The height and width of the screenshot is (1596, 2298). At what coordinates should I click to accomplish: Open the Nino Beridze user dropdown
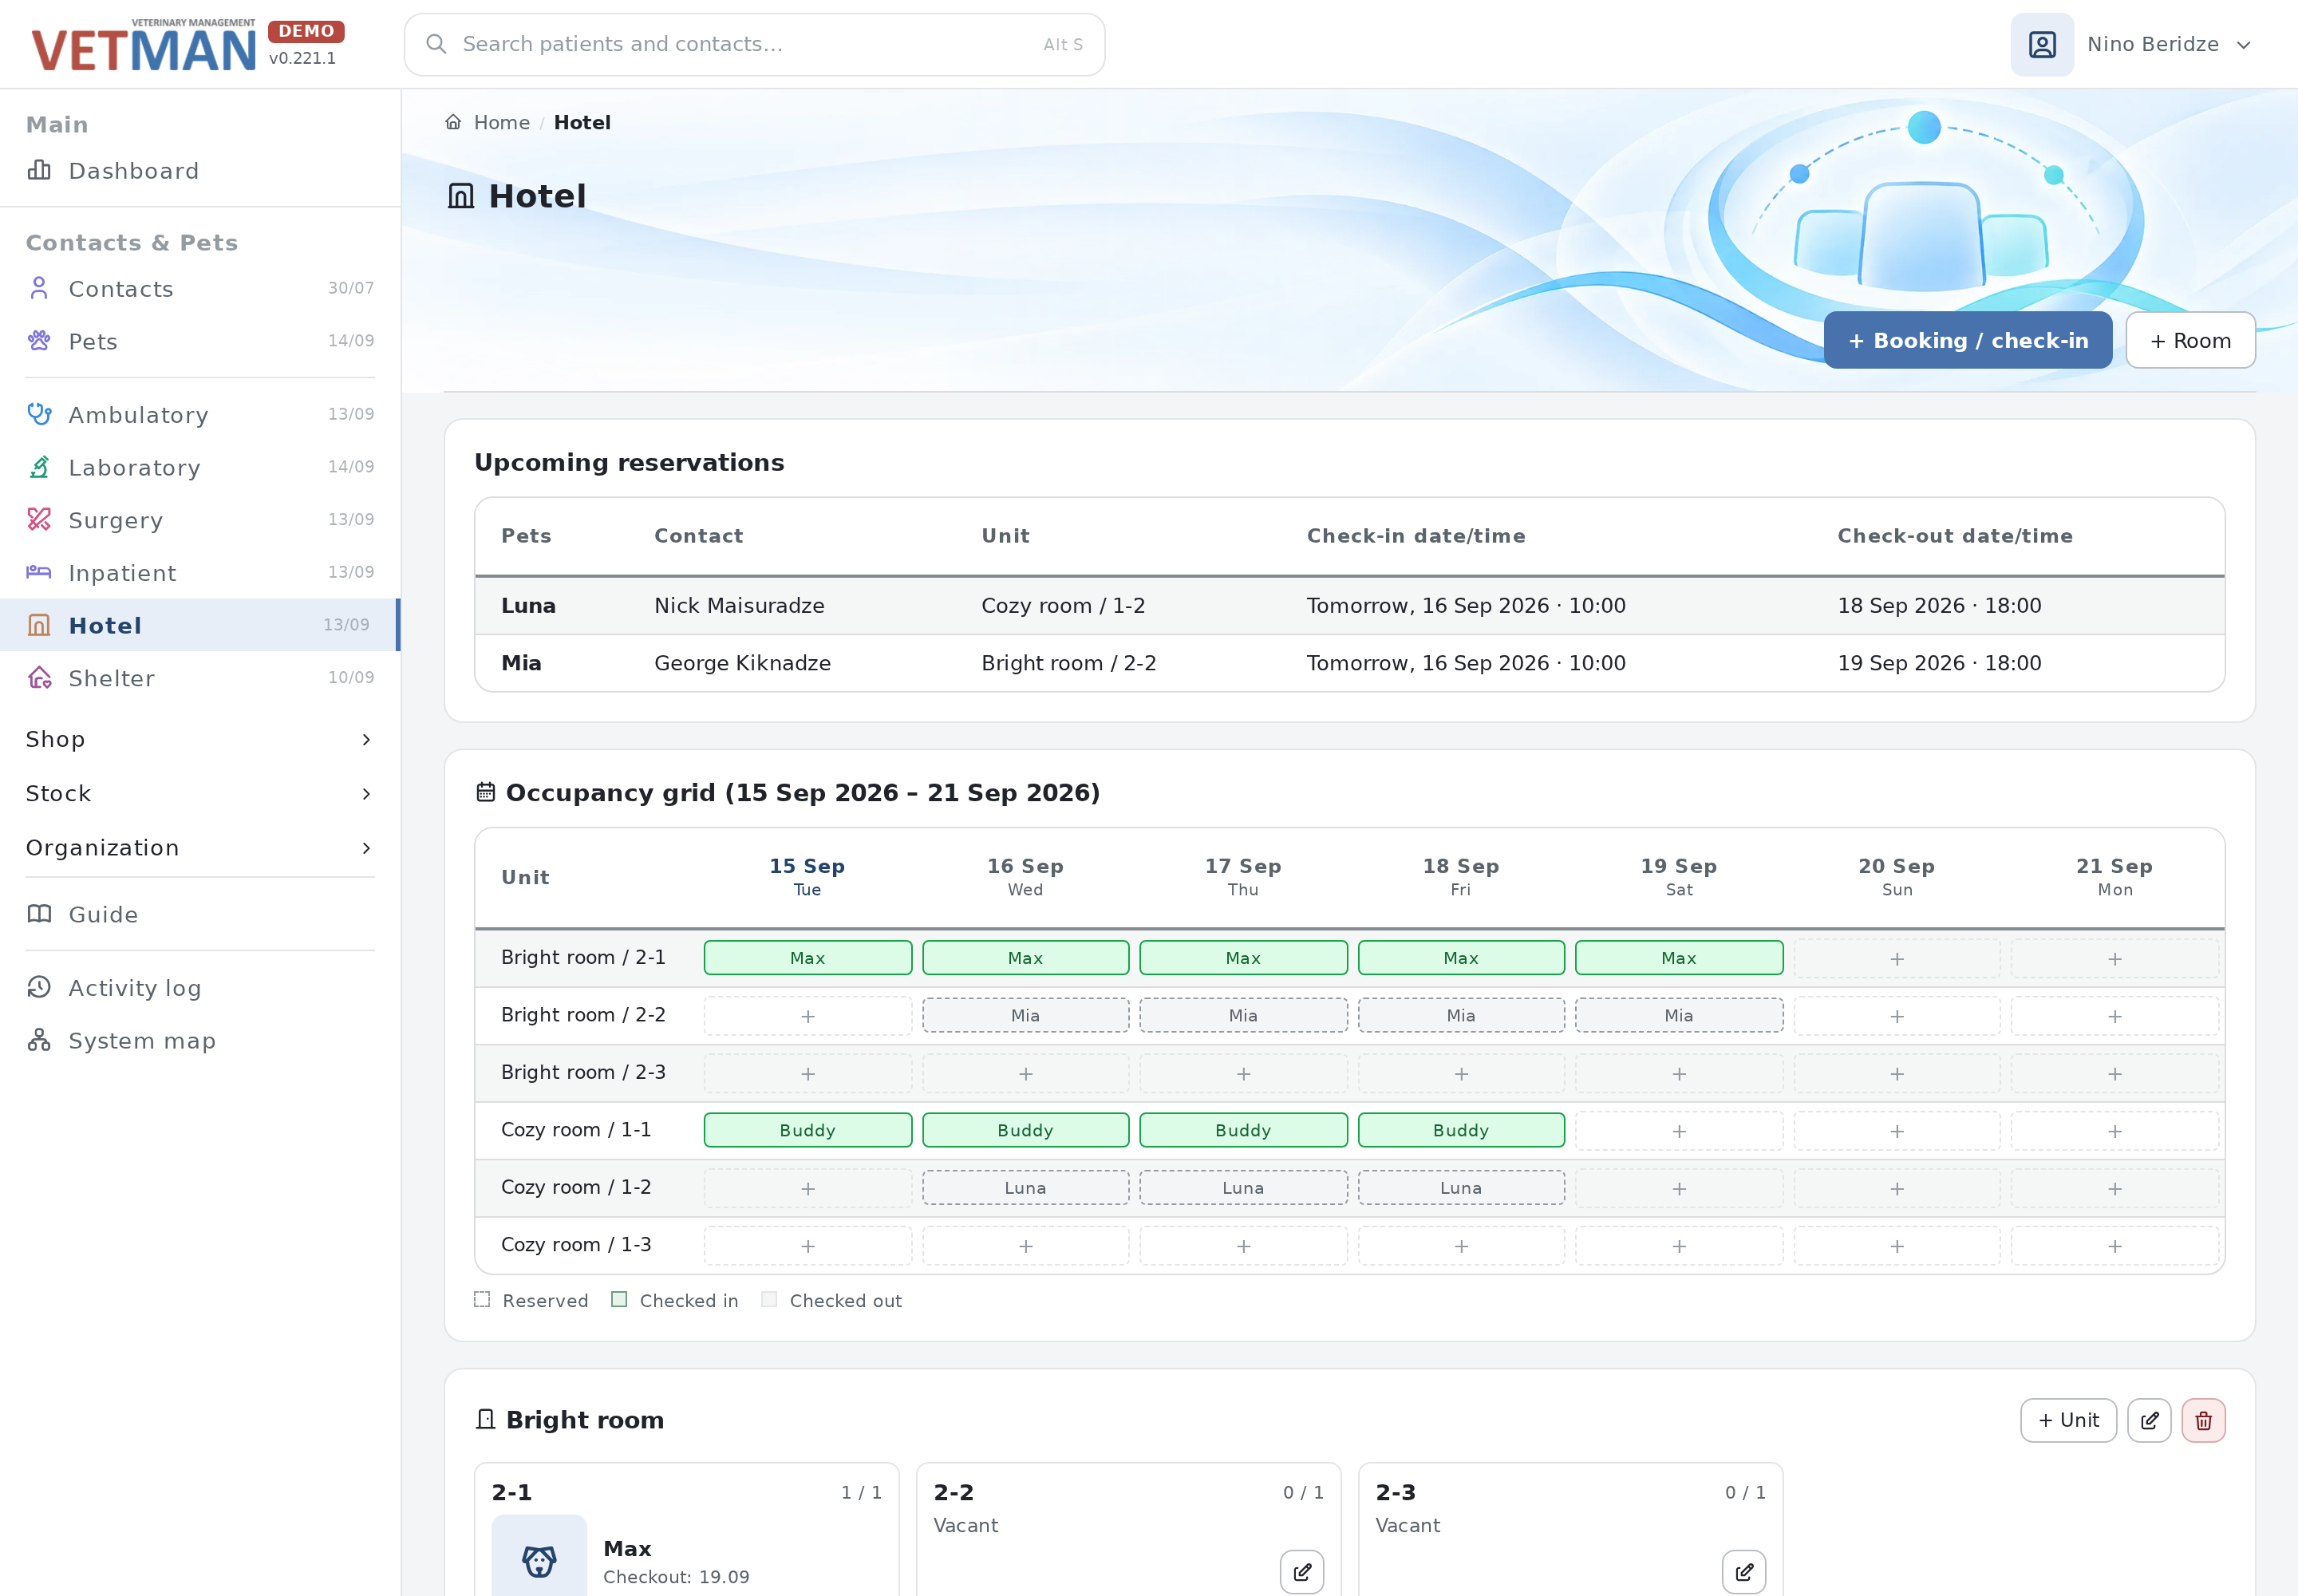click(2134, 44)
